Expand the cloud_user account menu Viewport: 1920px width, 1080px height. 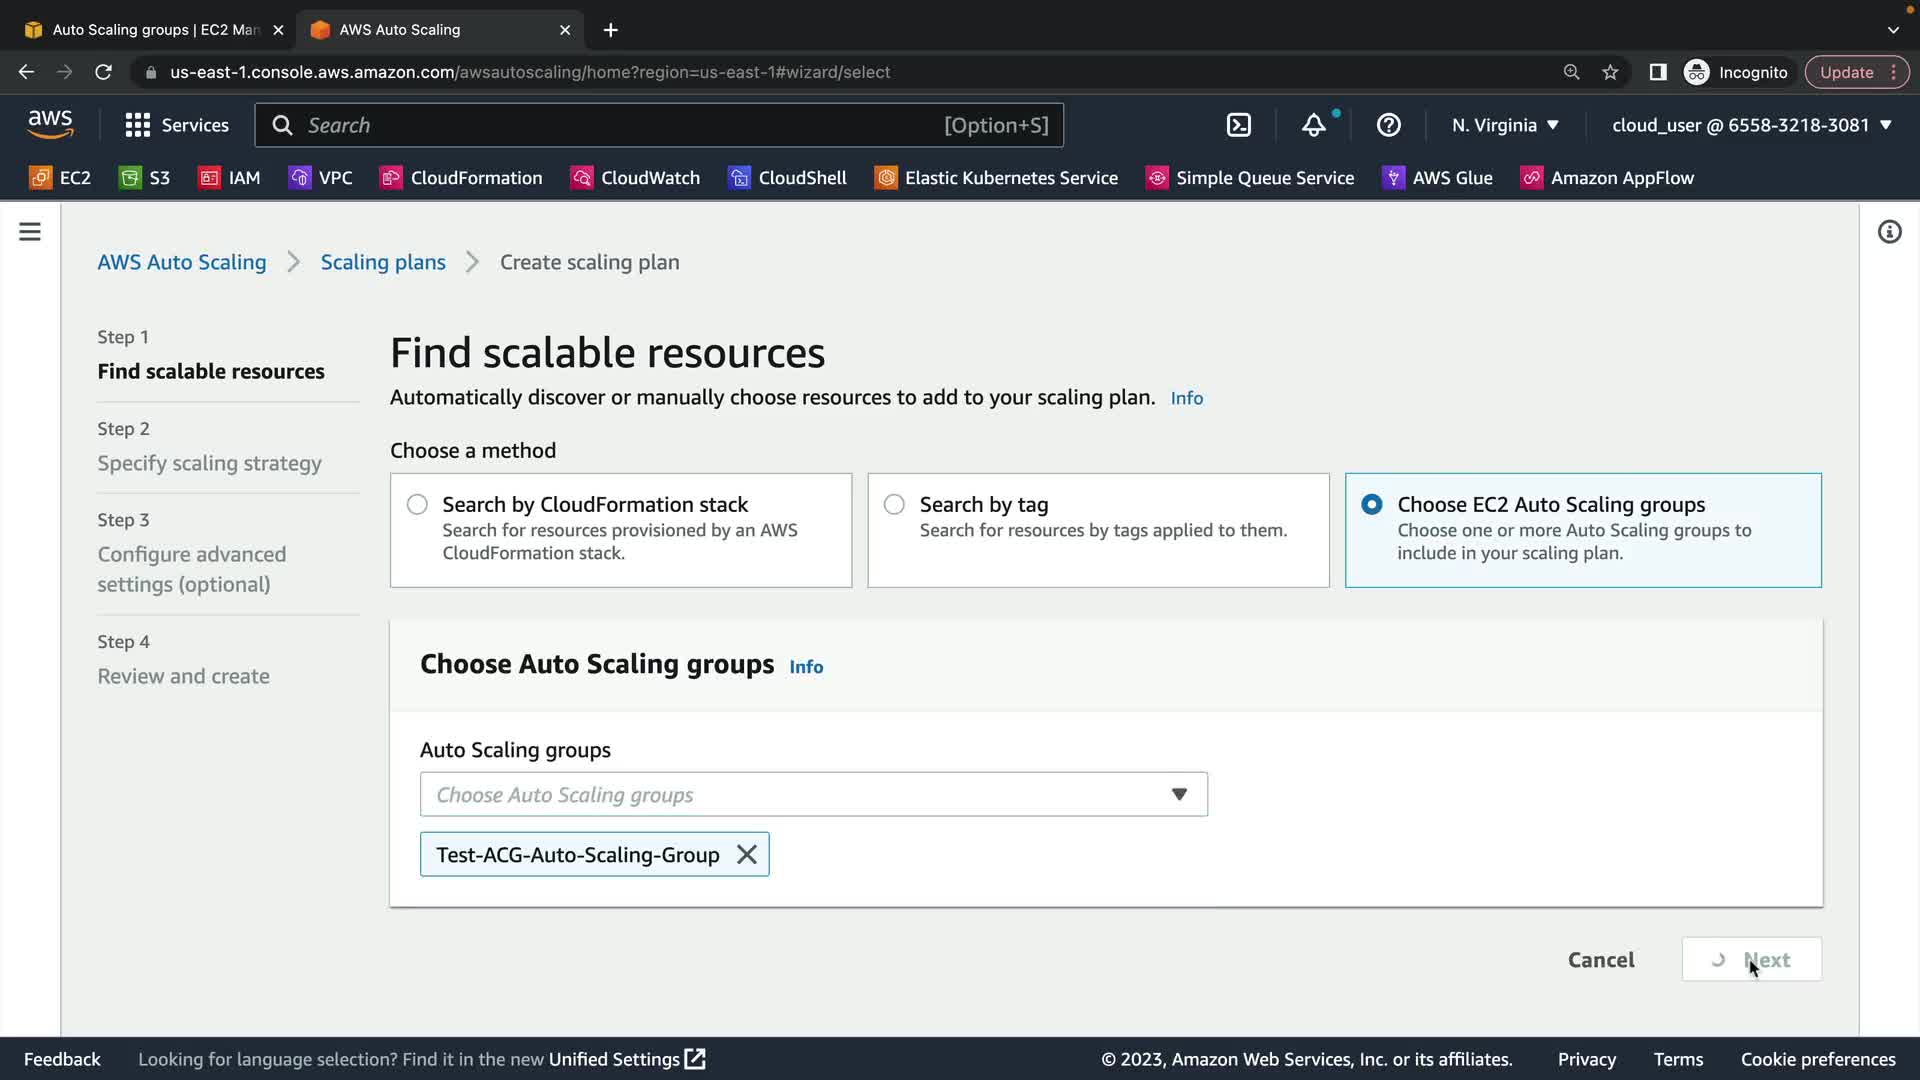[x=1751, y=125]
